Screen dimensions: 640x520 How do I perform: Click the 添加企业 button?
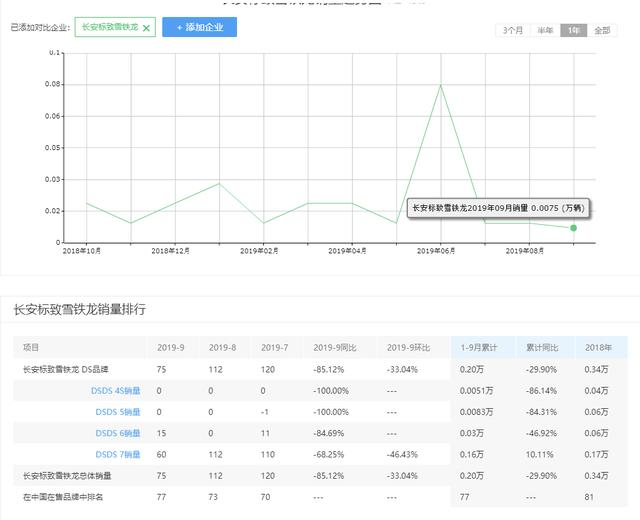tap(200, 27)
